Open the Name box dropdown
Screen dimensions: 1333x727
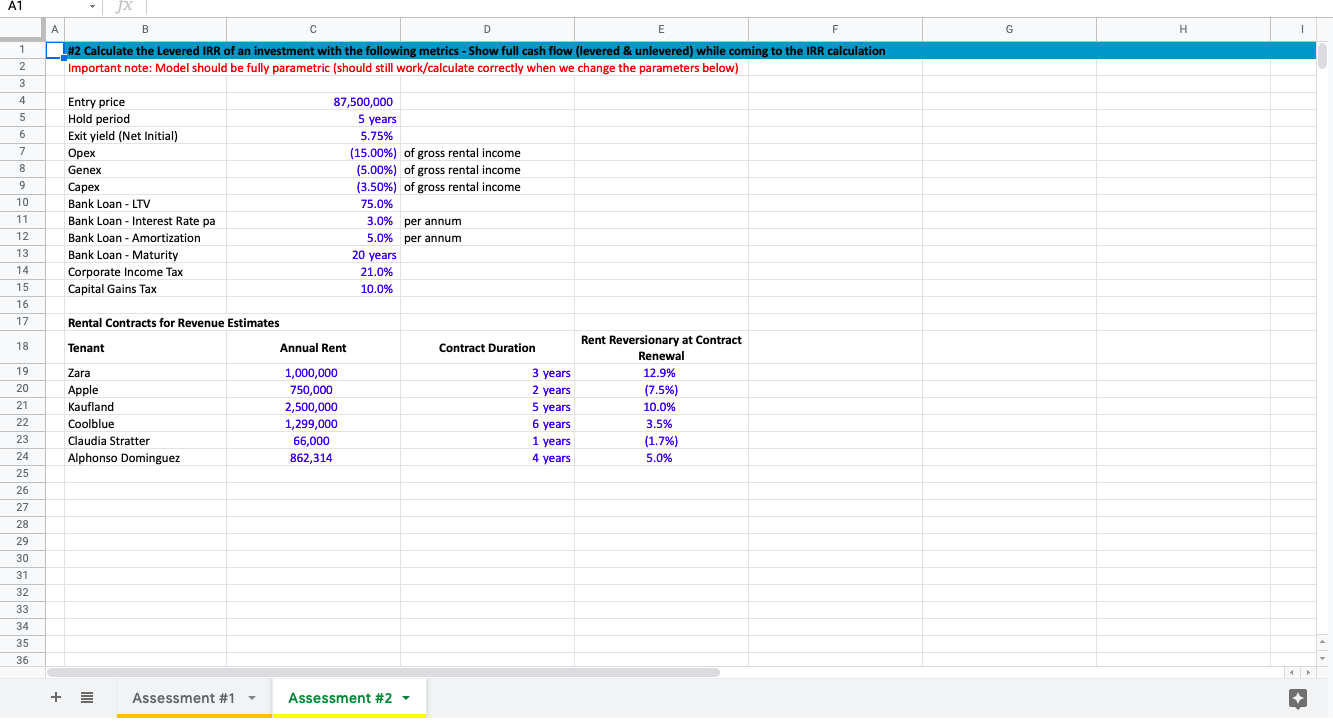(x=90, y=8)
